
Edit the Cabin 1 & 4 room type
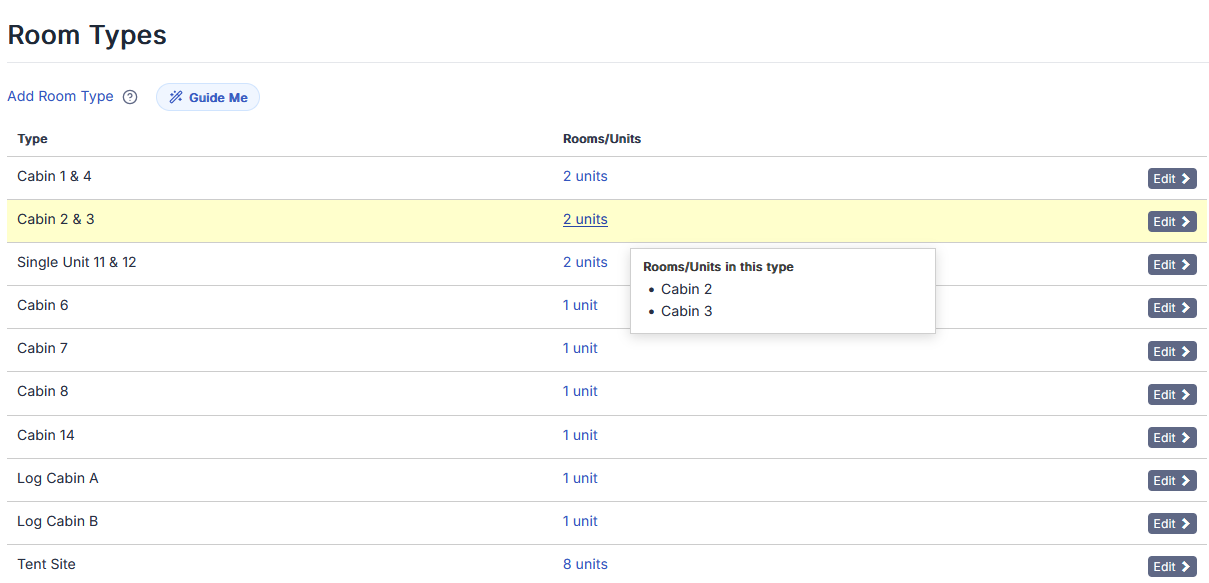coord(1171,179)
